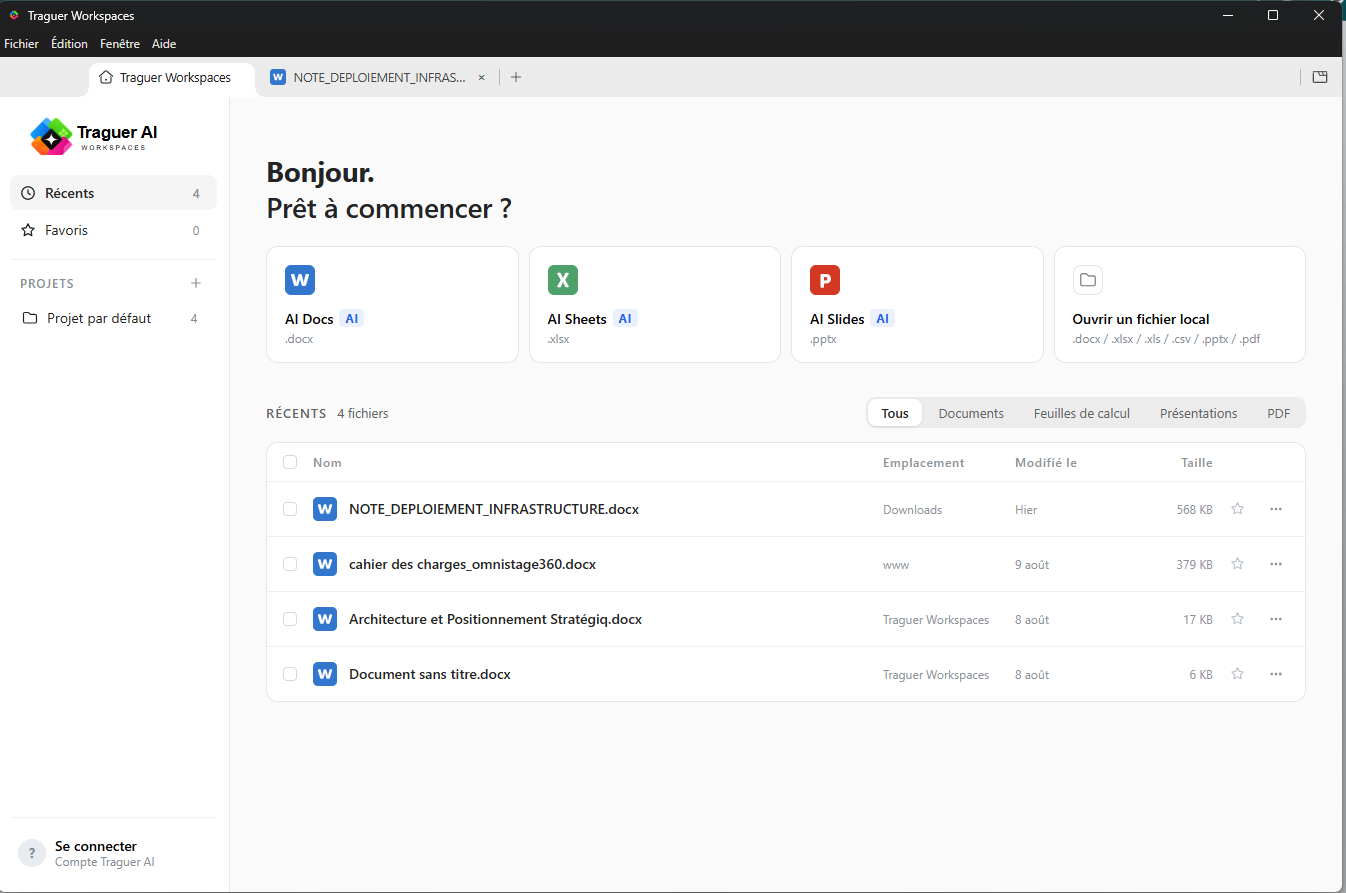
Task: Open the Édition menu
Action: 69,44
